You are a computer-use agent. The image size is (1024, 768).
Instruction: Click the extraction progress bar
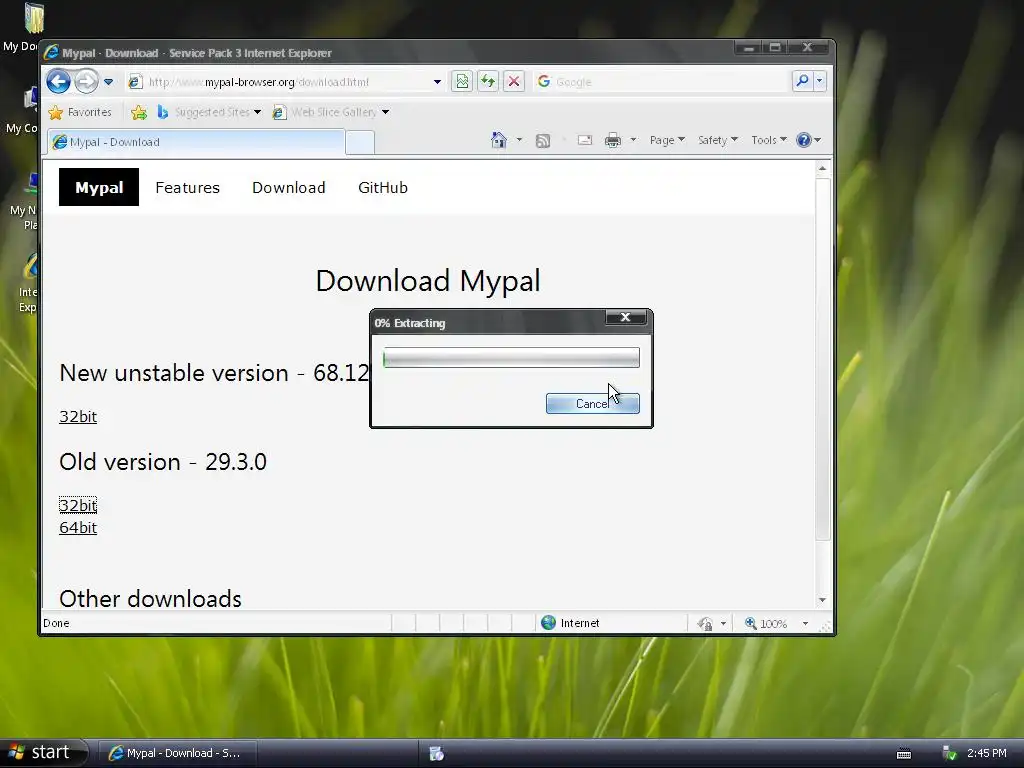tap(511, 358)
